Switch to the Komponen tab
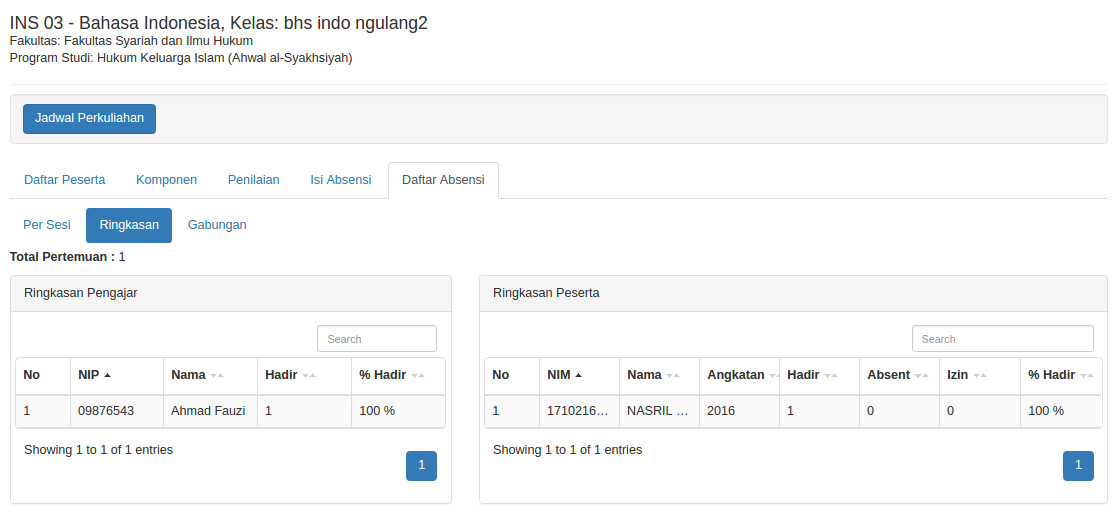1118x515 pixels. tap(166, 180)
